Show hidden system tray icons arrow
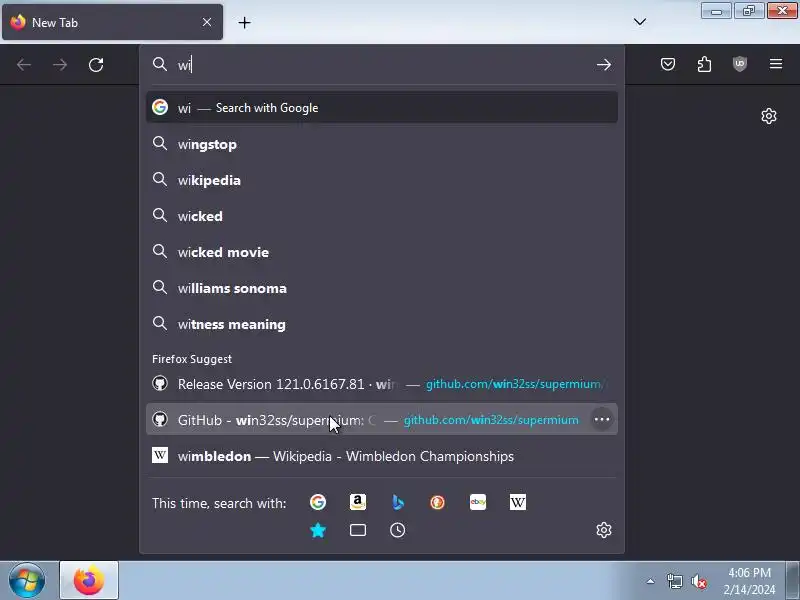Screen dimensions: 800x600 (651, 581)
